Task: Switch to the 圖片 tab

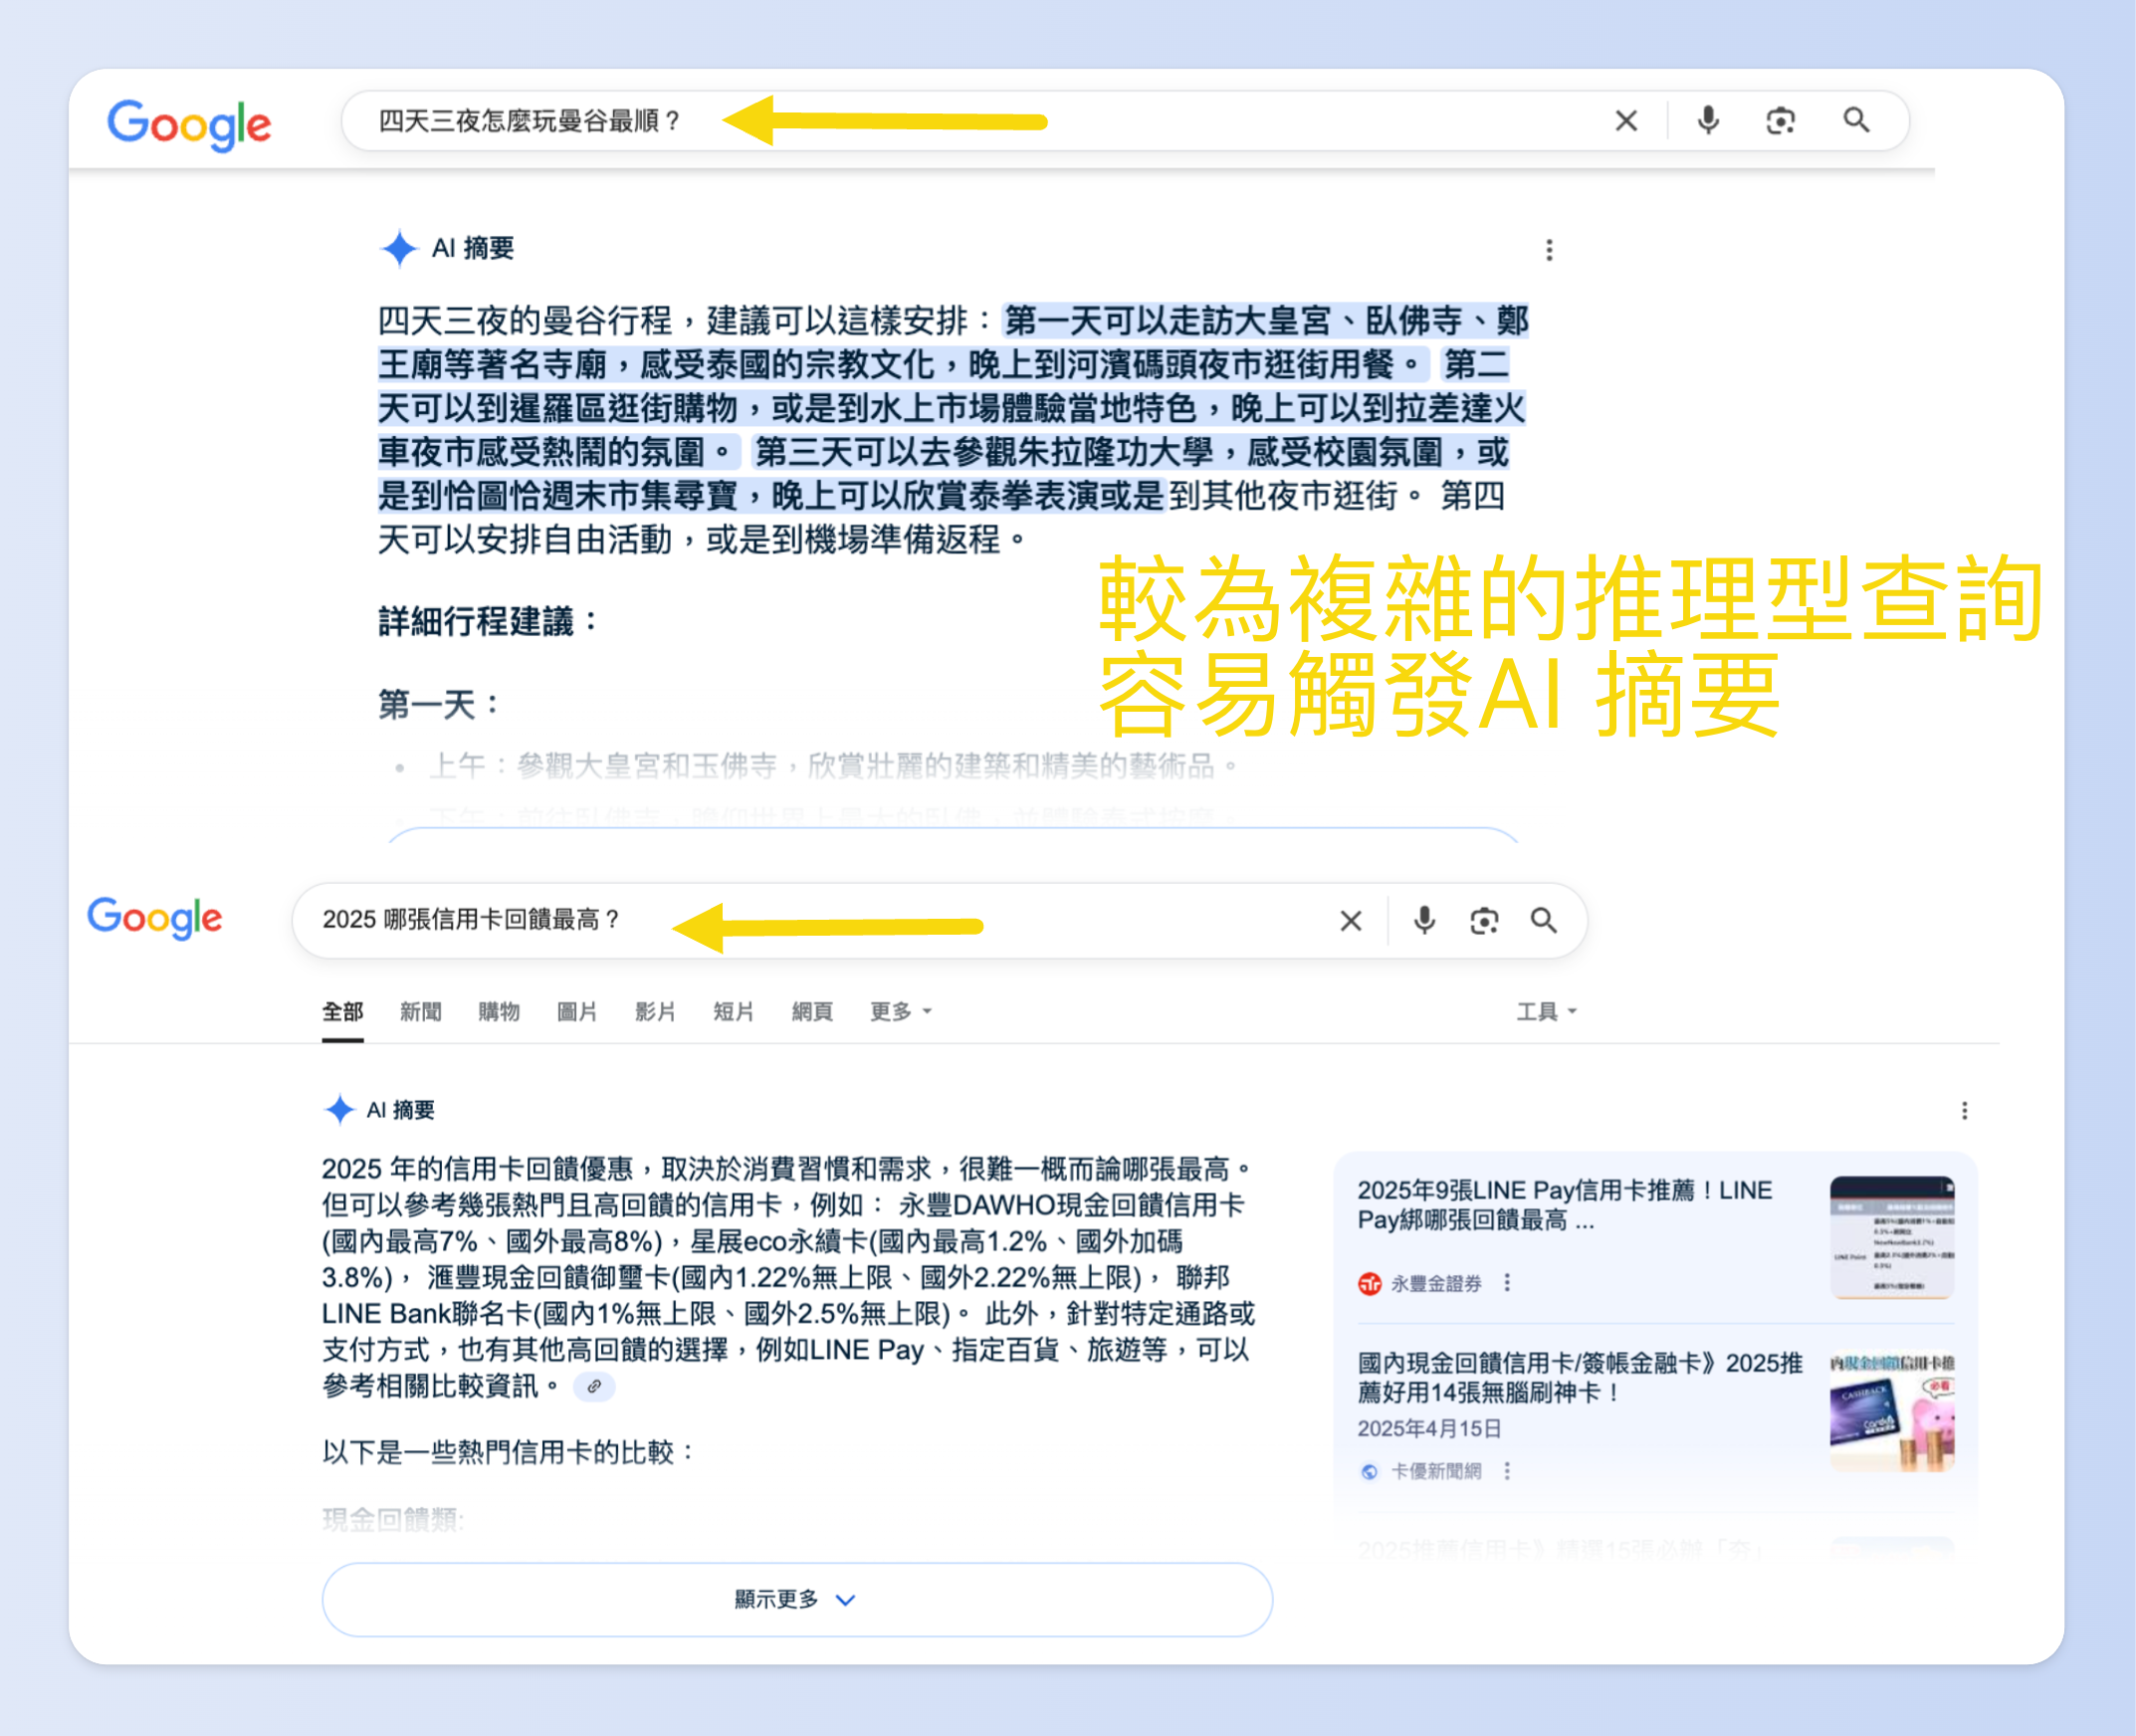Action: 577,1012
